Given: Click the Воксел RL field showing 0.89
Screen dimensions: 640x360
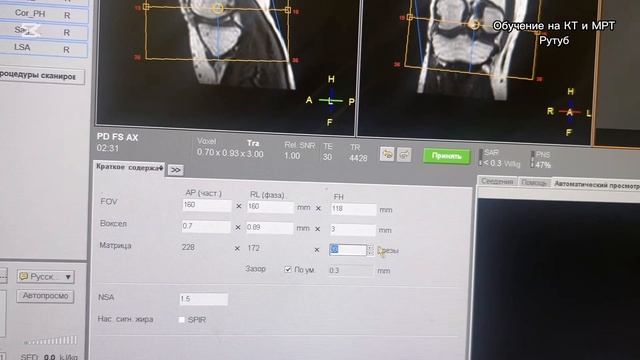Looking at the screenshot, I should coord(269,228).
